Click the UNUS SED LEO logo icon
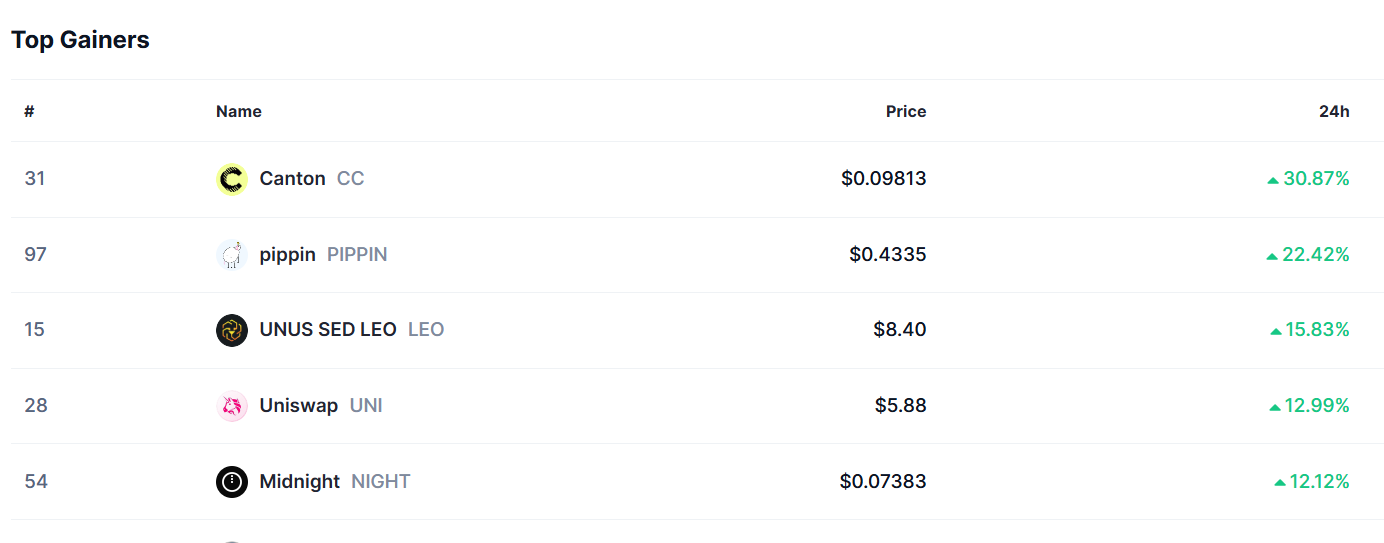Image resolution: width=1384 pixels, height=543 pixels. tap(232, 330)
